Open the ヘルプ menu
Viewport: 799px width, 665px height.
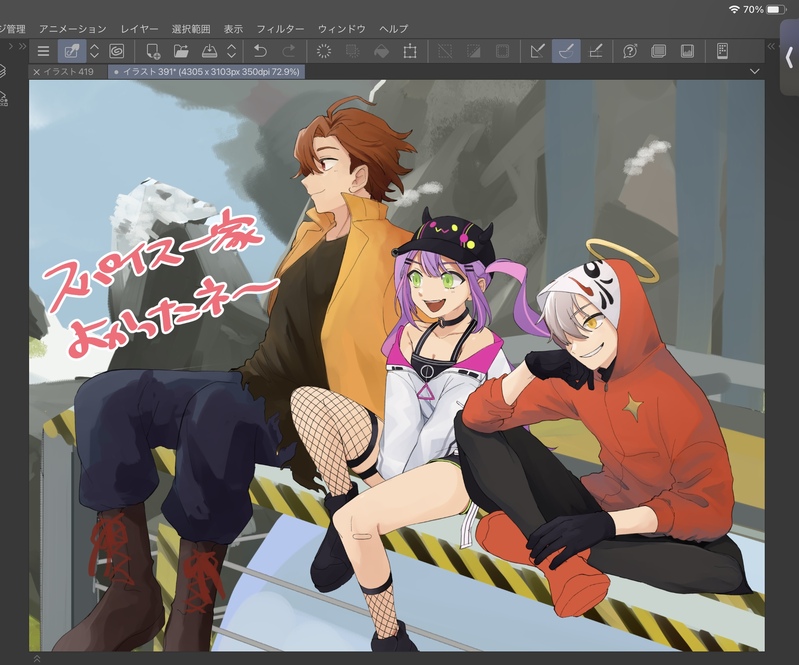coord(393,29)
